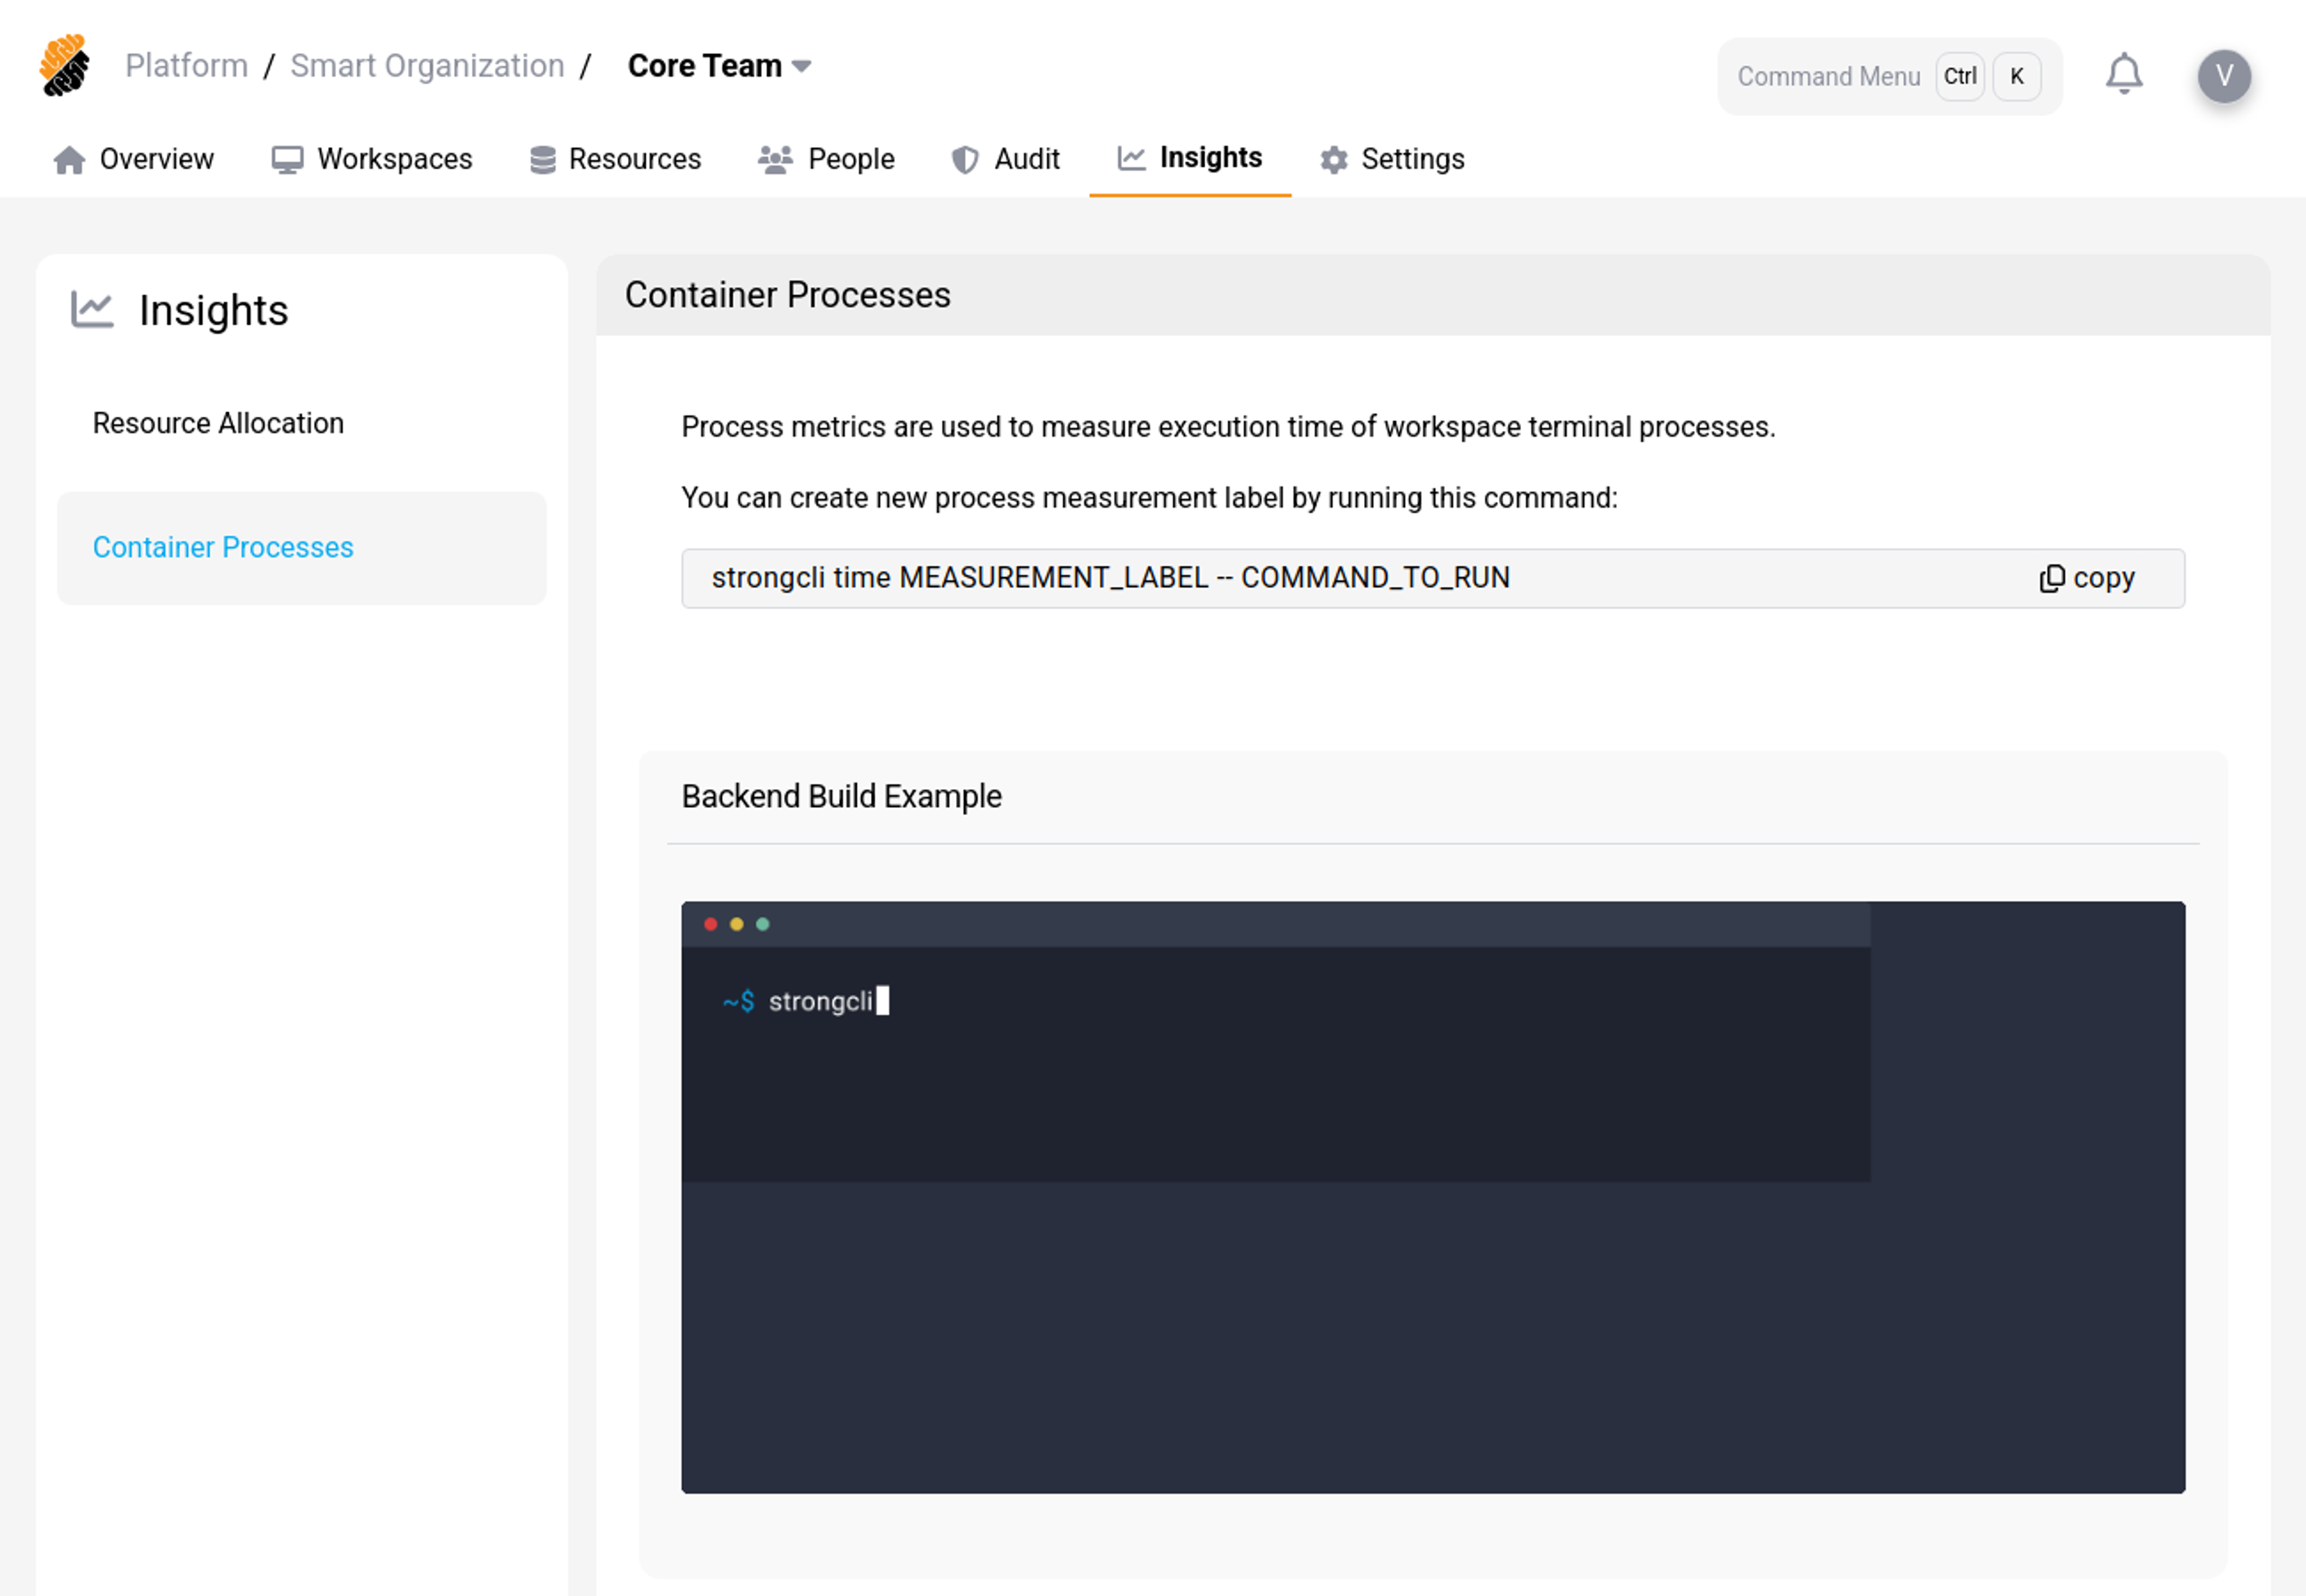Click the strongcli command text field
The height and width of the screenshot is (1596, 2306).
(1110, 578)
